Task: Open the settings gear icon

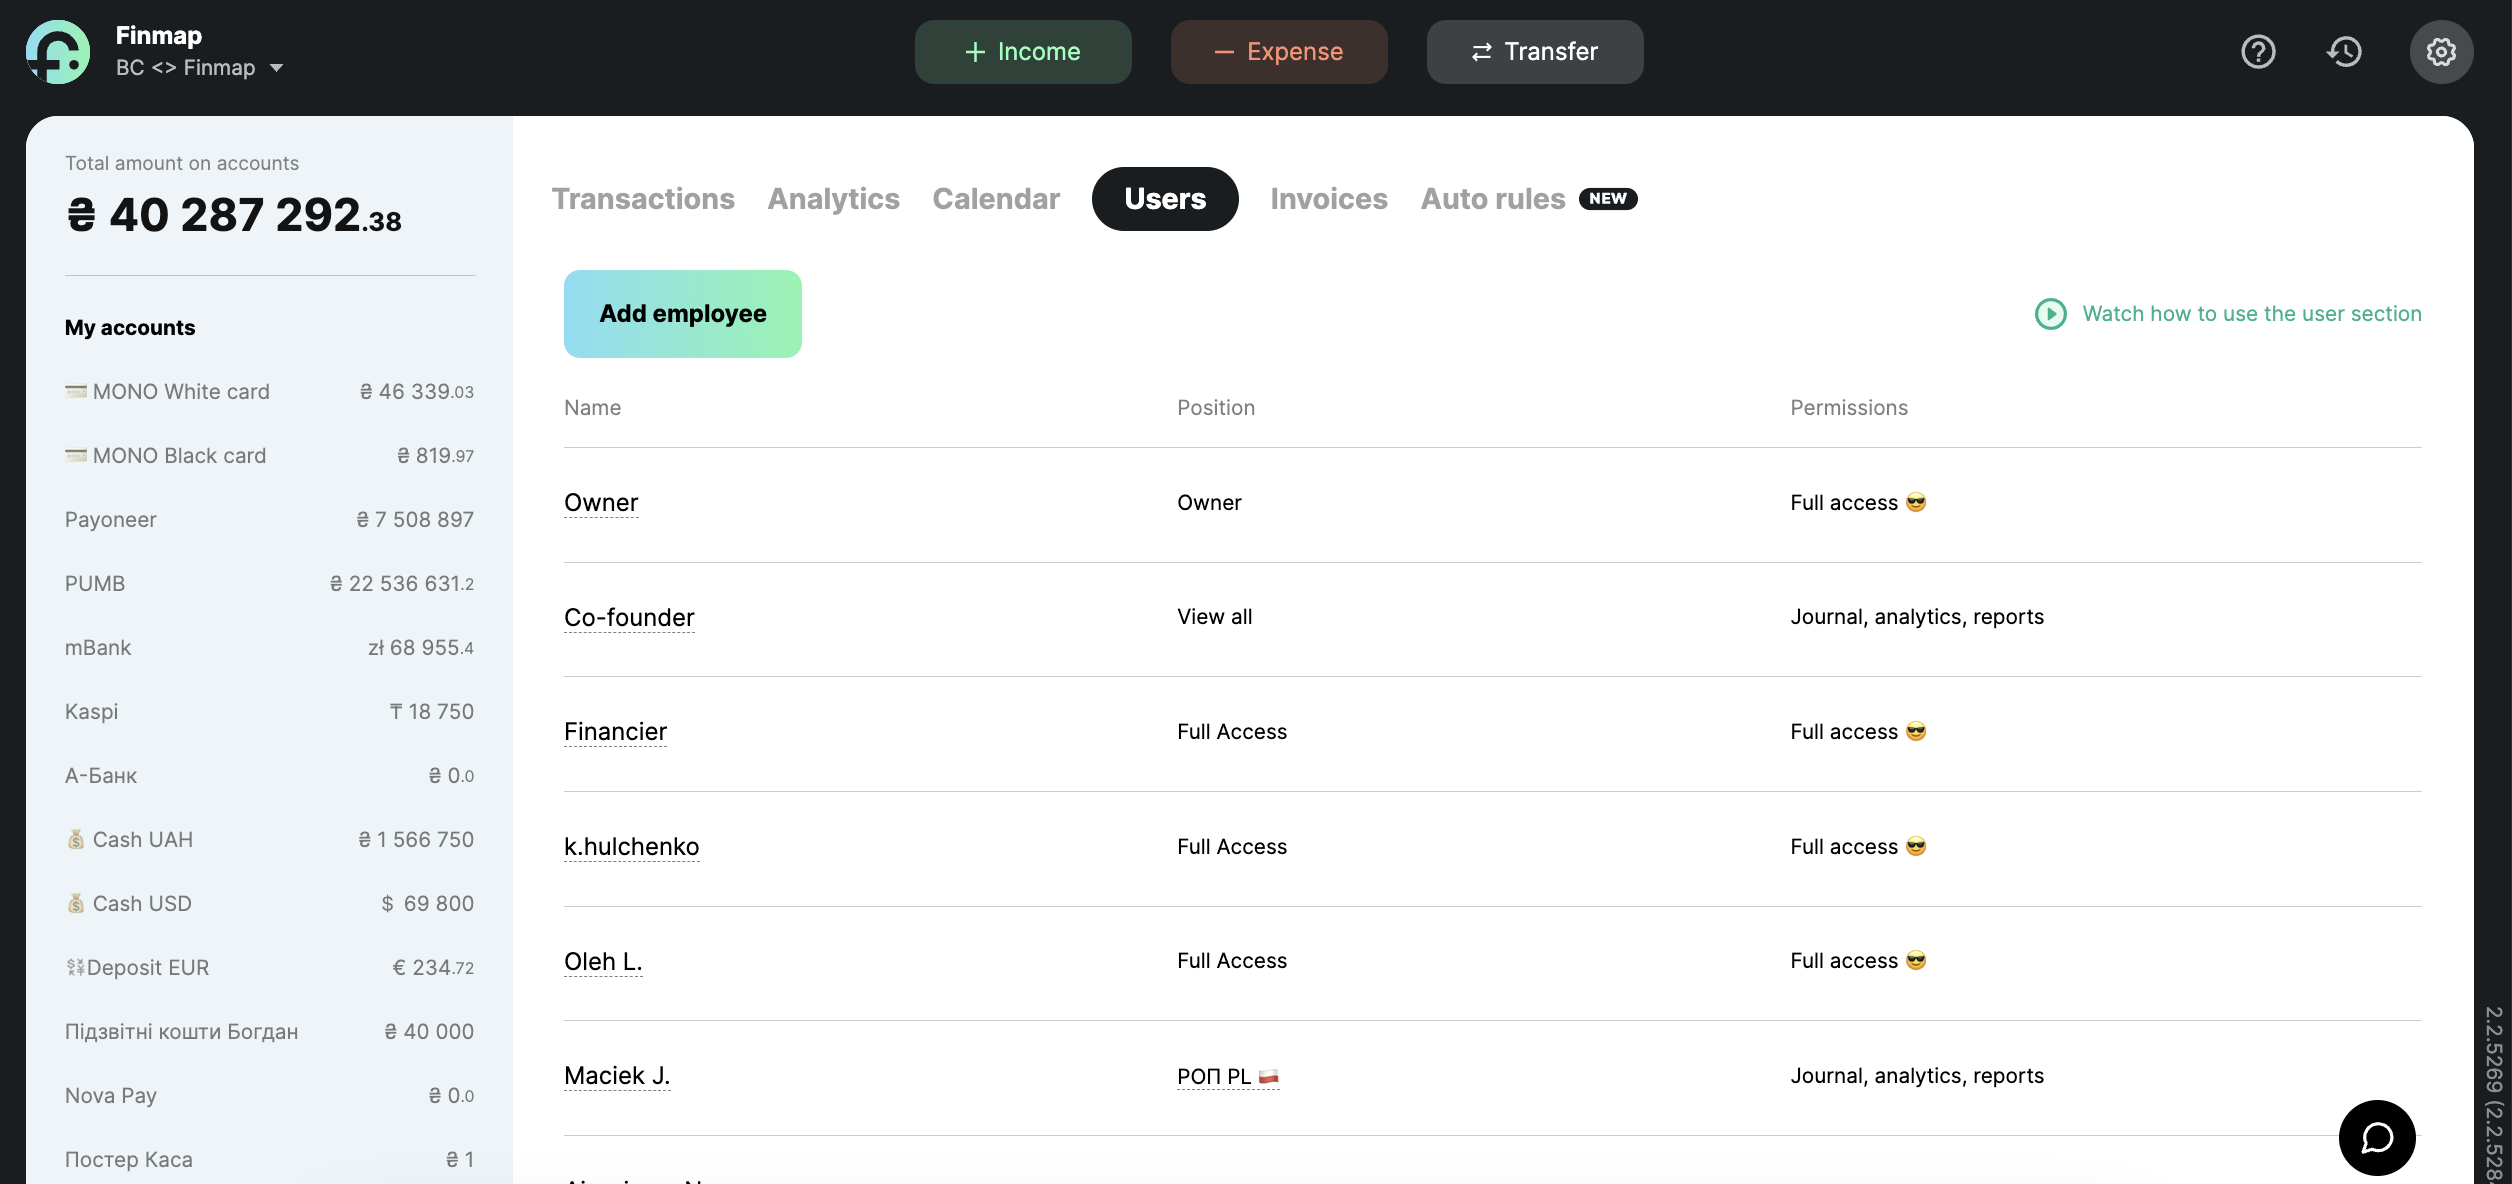Action: [2441, 52]
